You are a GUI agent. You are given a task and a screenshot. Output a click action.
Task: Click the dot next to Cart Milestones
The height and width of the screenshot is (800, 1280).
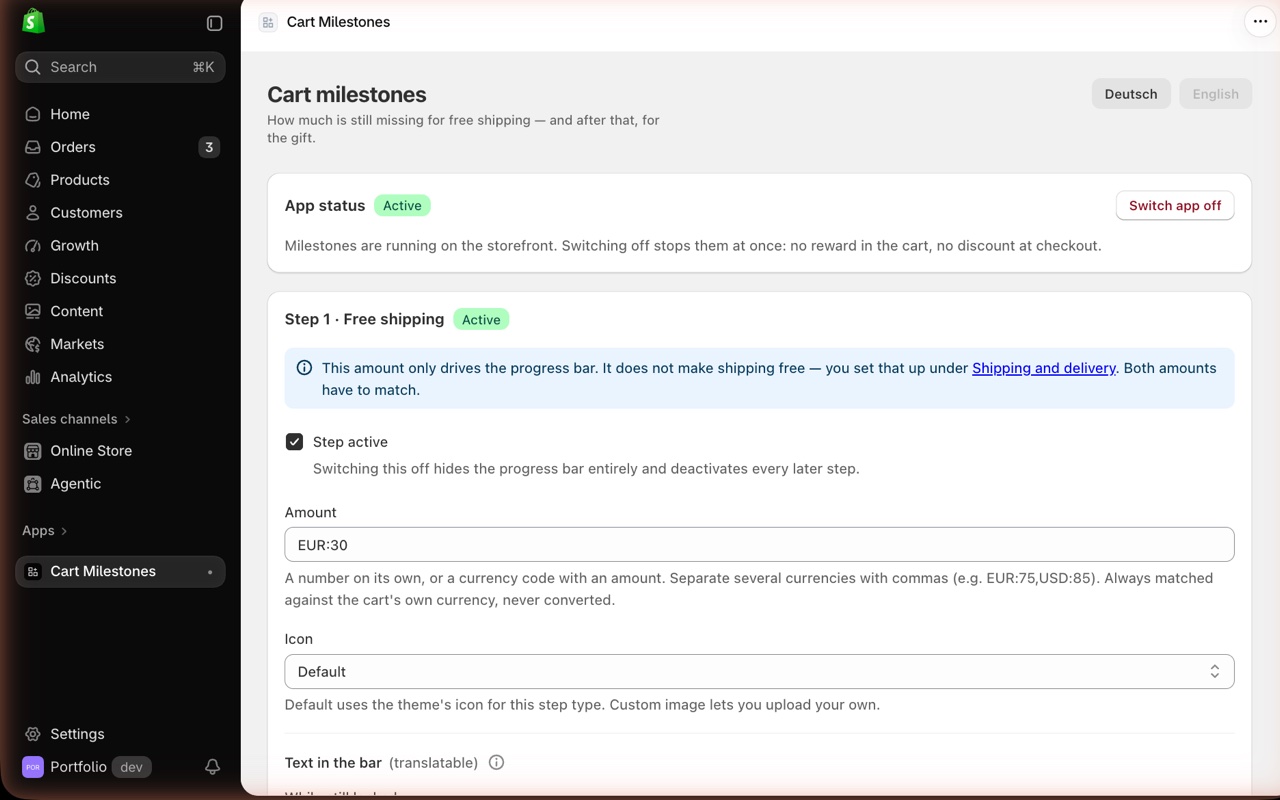click(x=210, y=572)
